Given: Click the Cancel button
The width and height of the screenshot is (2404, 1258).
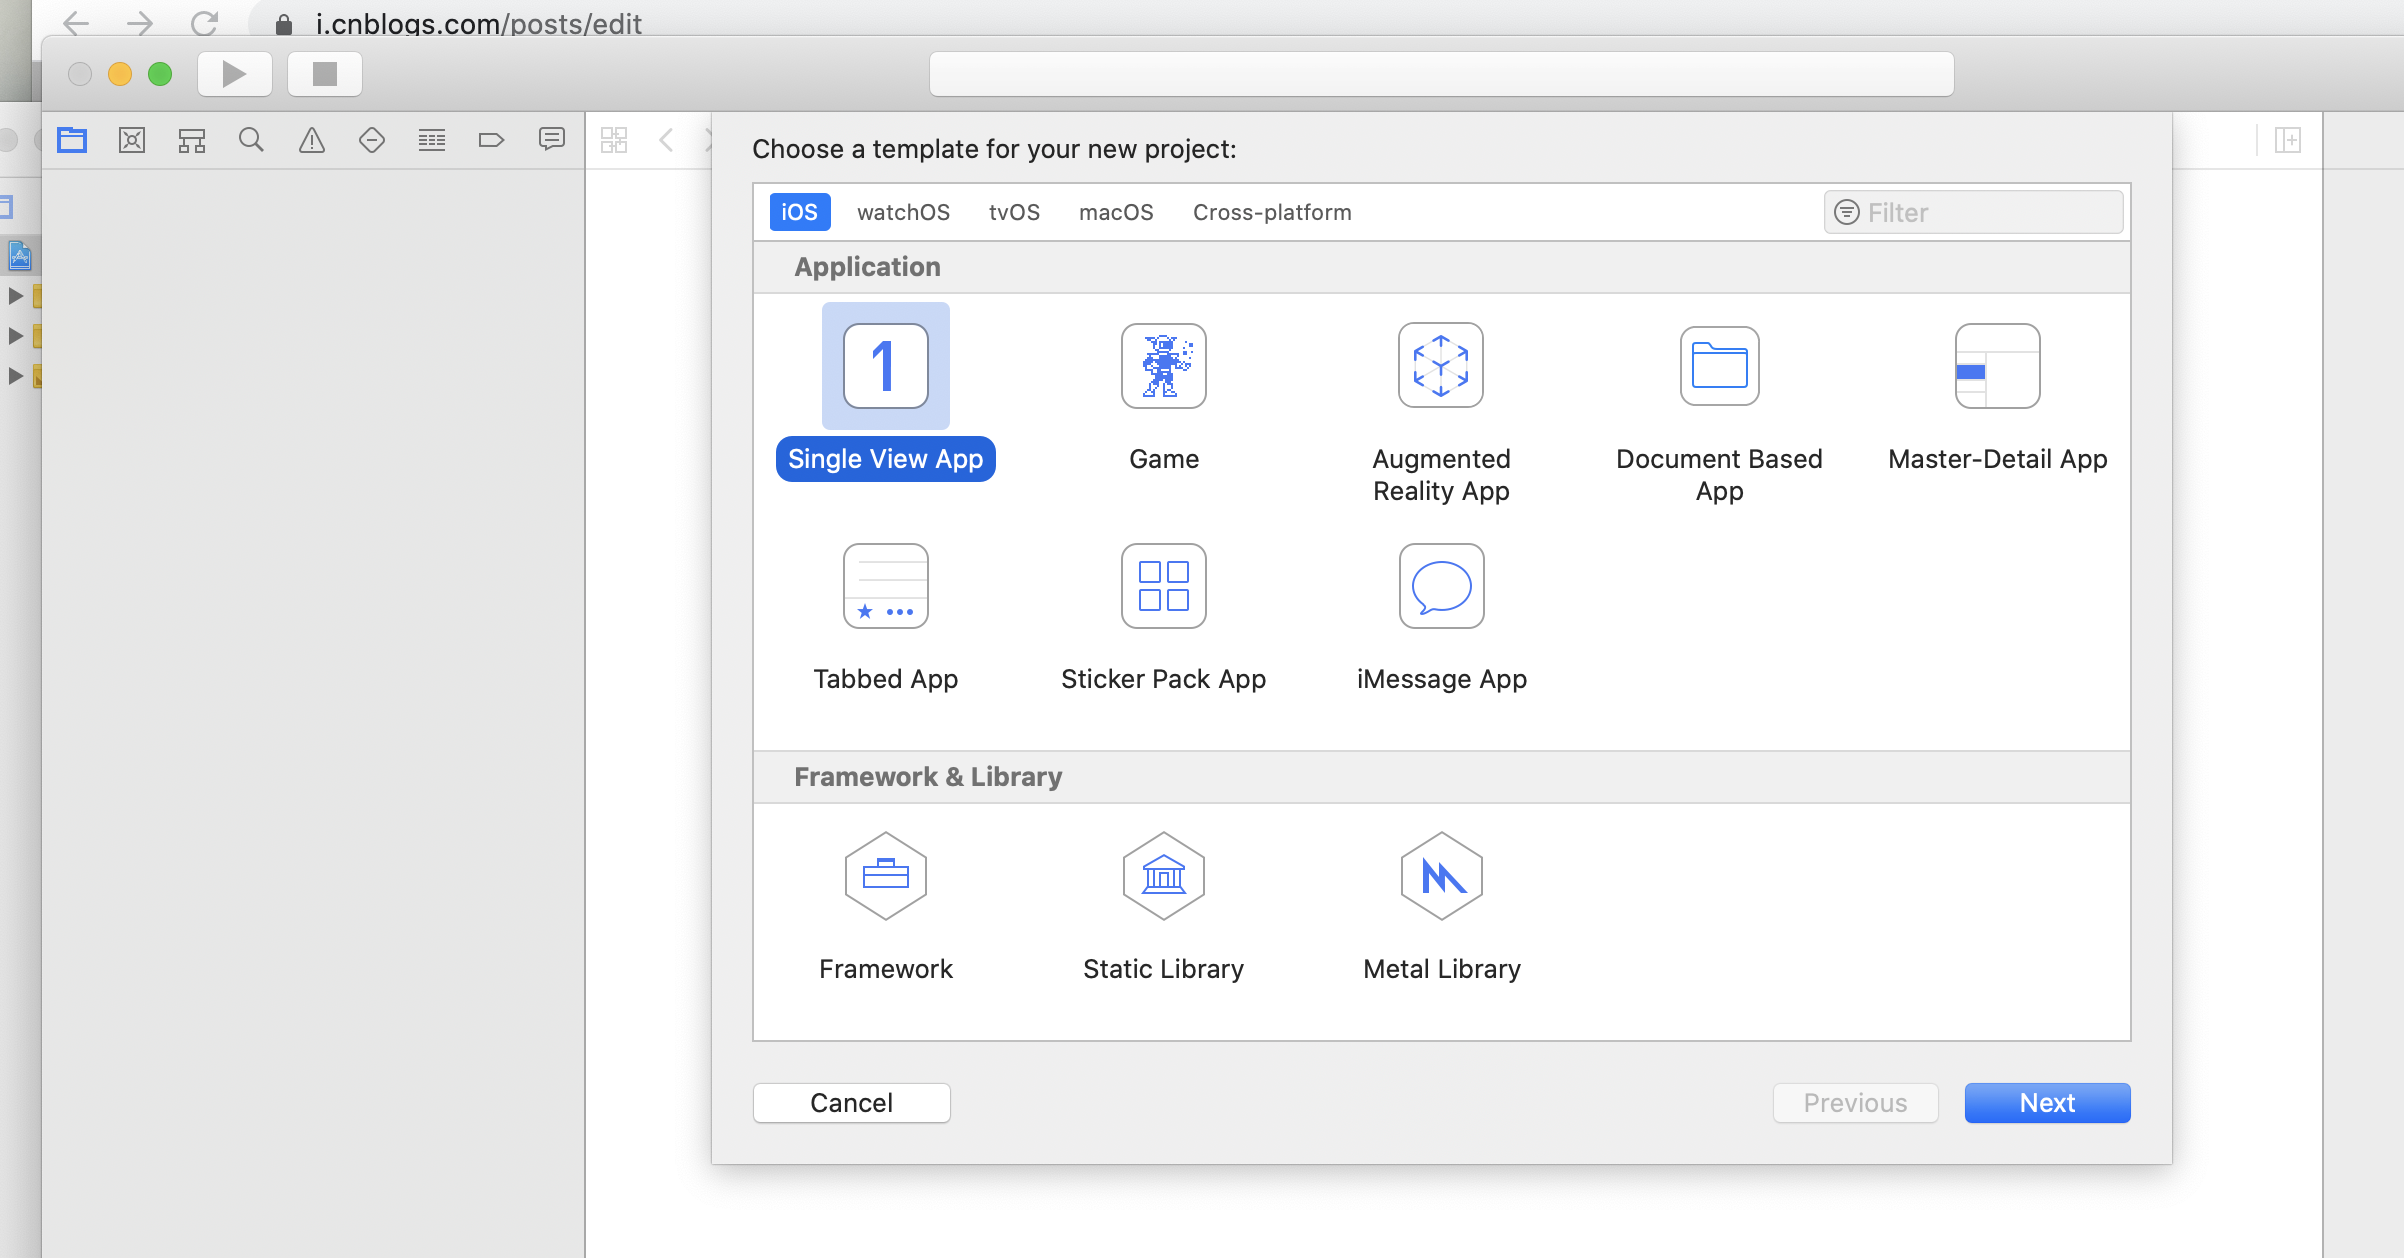Looking at the screenshot, I should click(x=852, y=1103).
